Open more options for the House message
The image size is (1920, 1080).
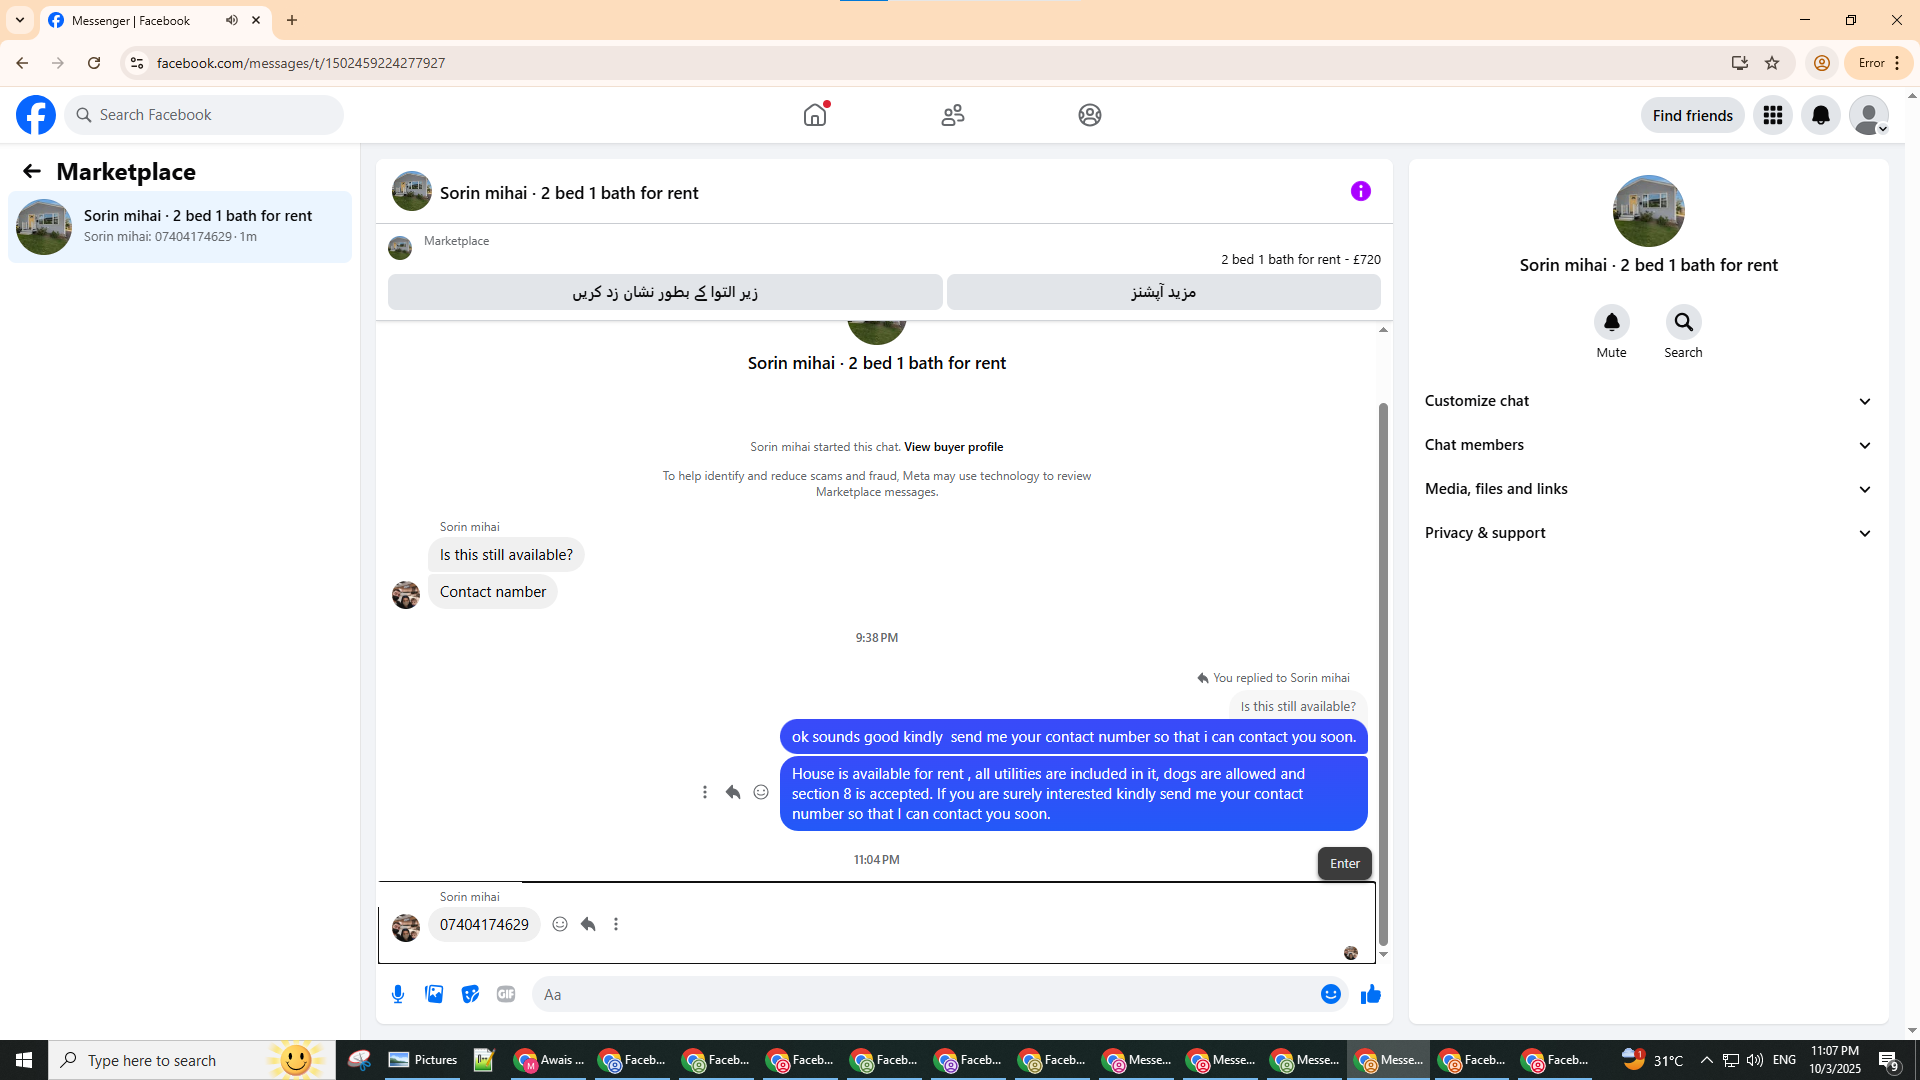[705, 792]
